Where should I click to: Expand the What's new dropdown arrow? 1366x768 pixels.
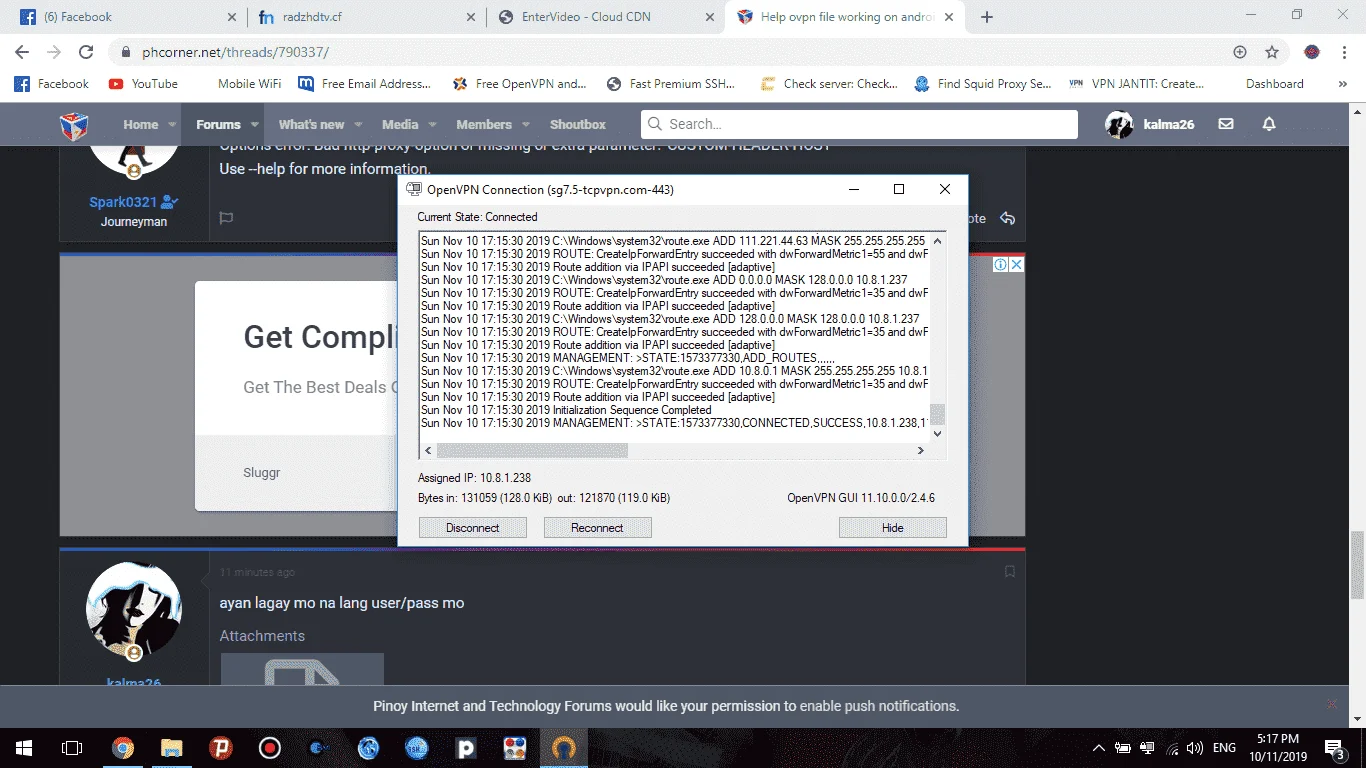[358, 125]
